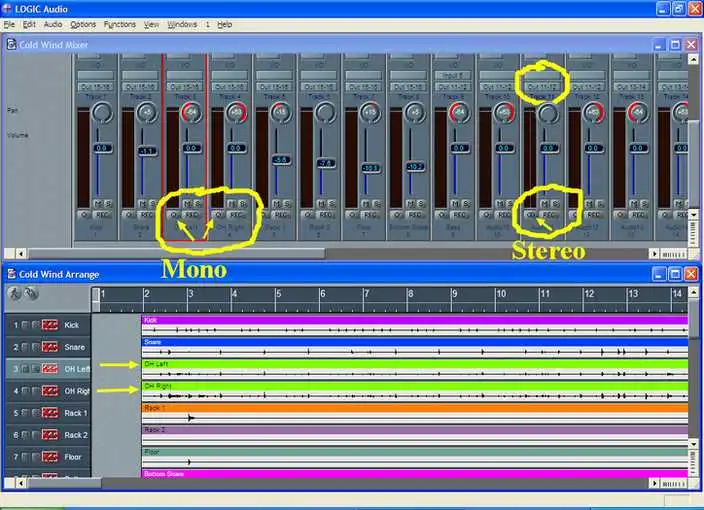Click the OH Right track audio icon
Image resolution: width=704 pixels, height=510 pixels.
(50, 391)
